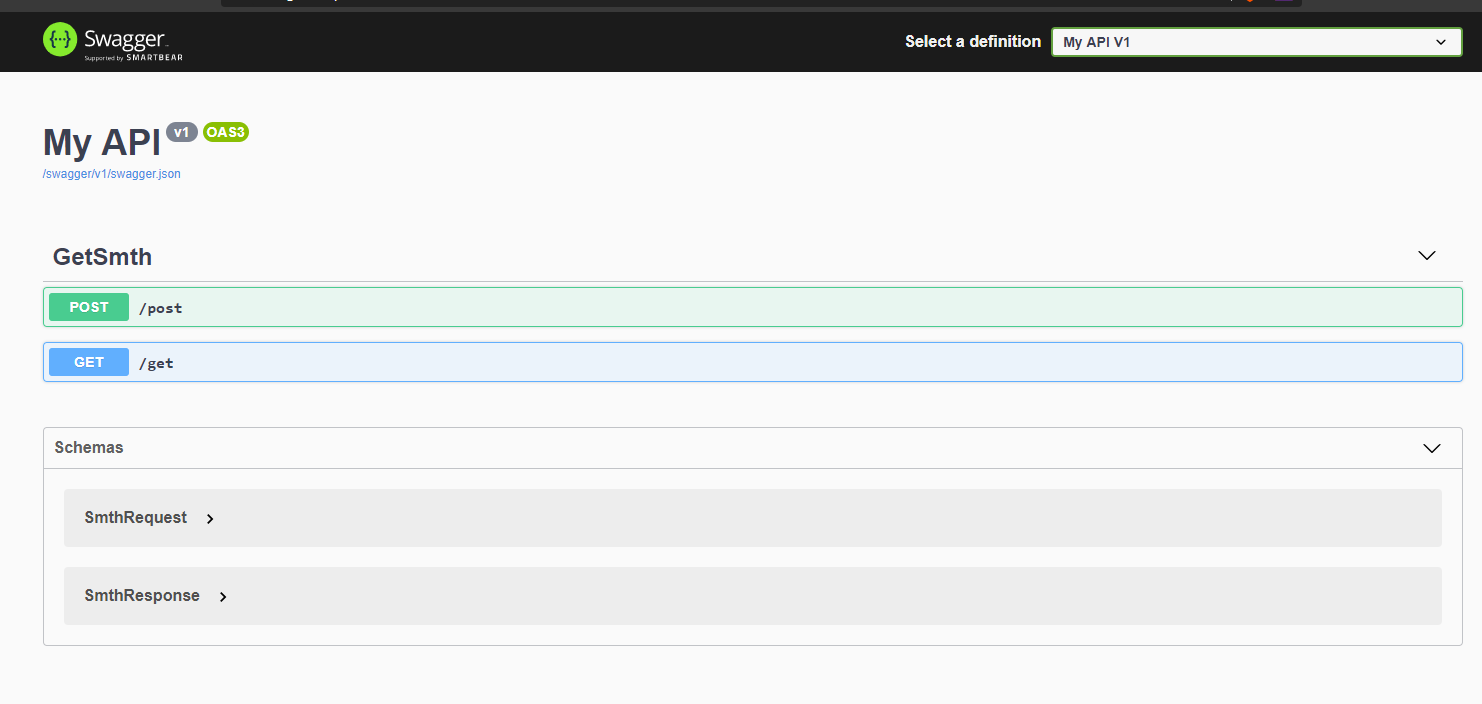1482x704 pixels.
Task: Expand the SmthRequest schema arrow
Action: (210, 519)
